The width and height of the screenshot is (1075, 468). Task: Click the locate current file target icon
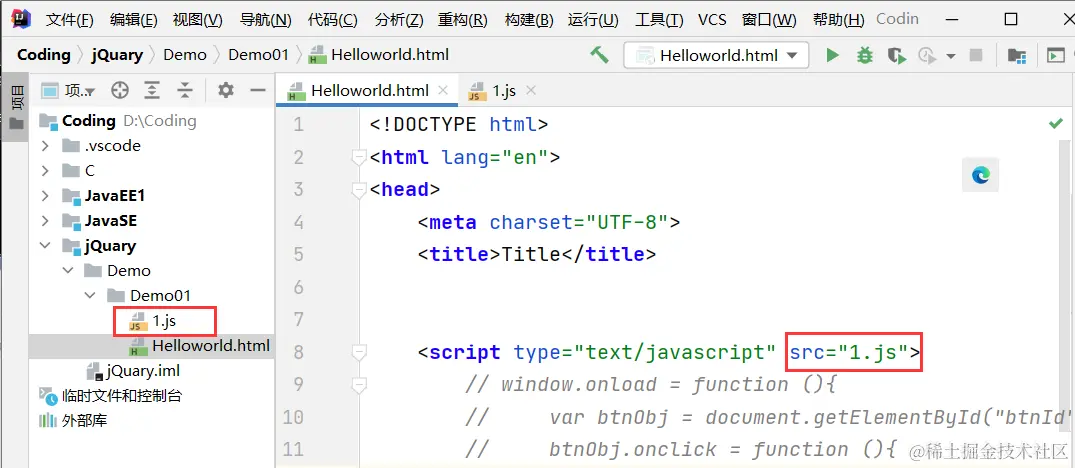(x=120, y=90)
